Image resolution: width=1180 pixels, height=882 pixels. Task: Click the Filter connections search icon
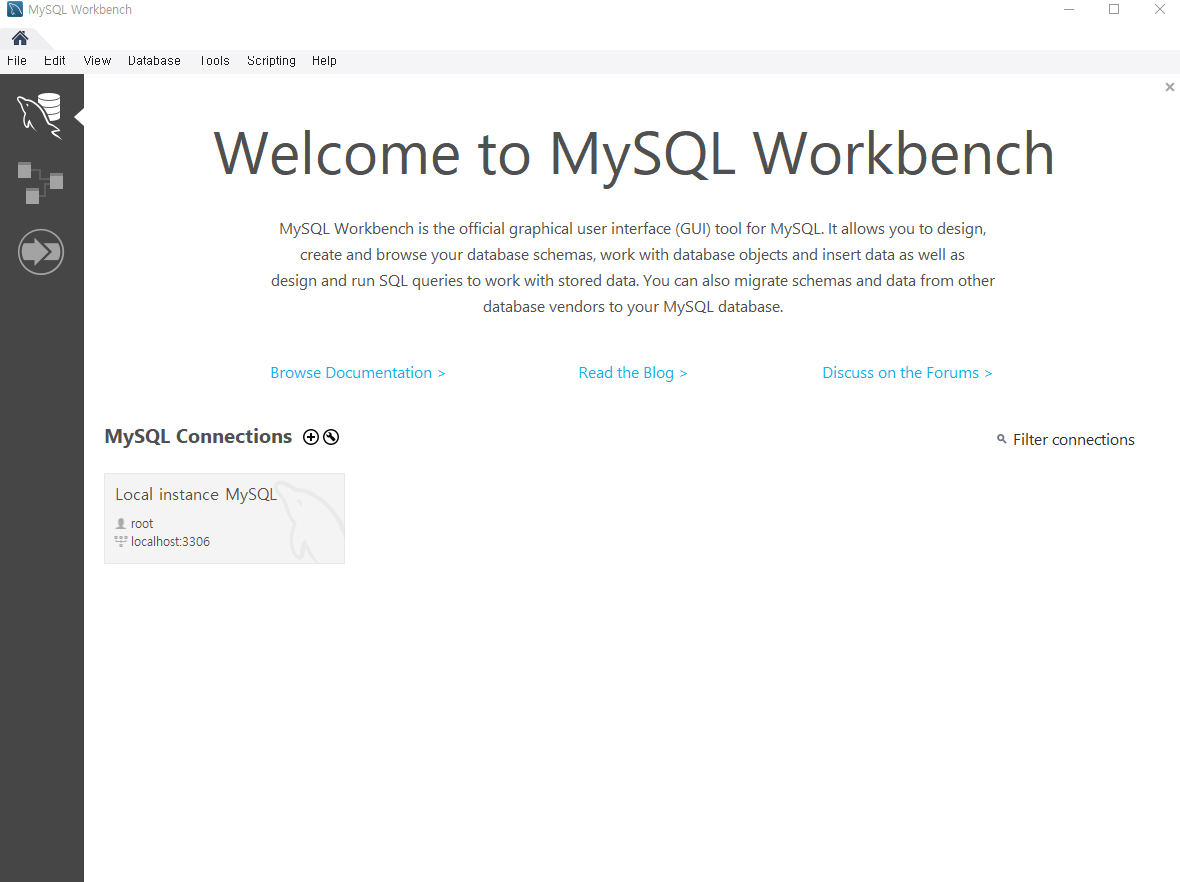click(x=1002, y=439)
